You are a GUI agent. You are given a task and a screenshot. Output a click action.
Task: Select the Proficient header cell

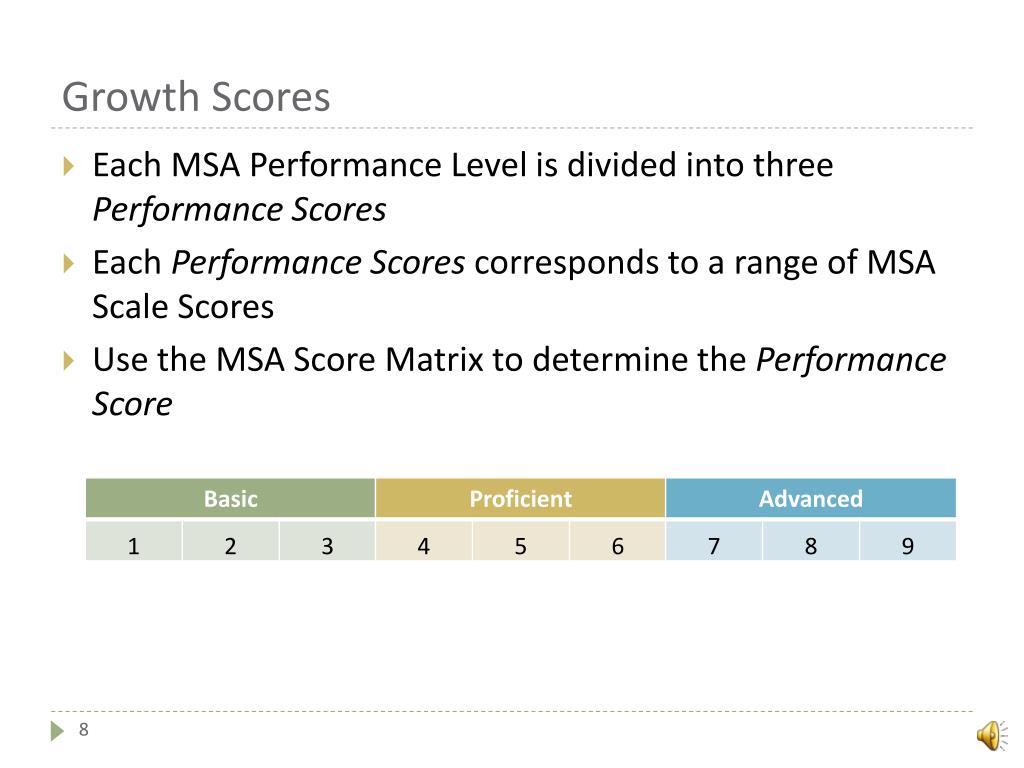pos(520,498)
